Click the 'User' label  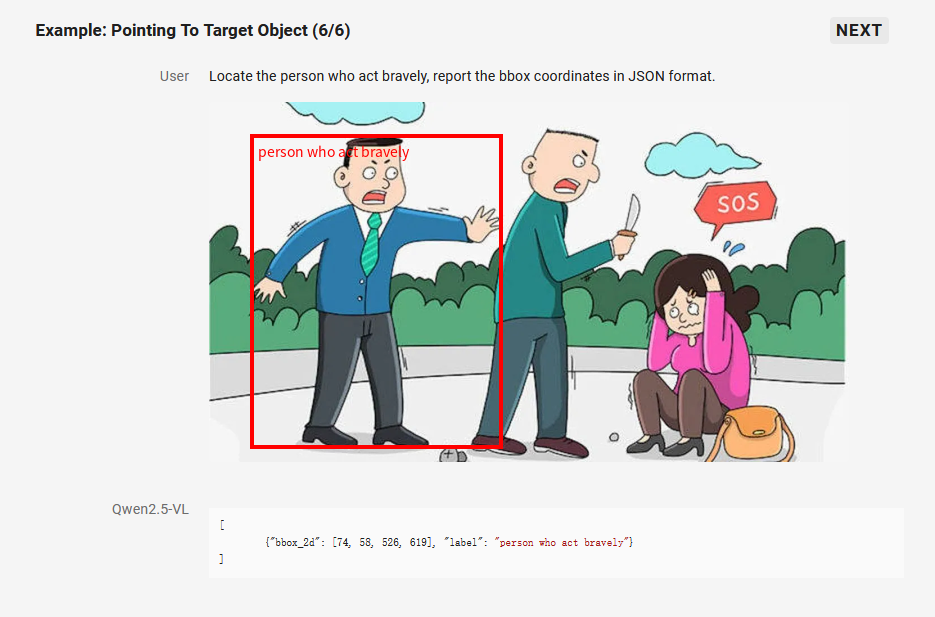174,76
